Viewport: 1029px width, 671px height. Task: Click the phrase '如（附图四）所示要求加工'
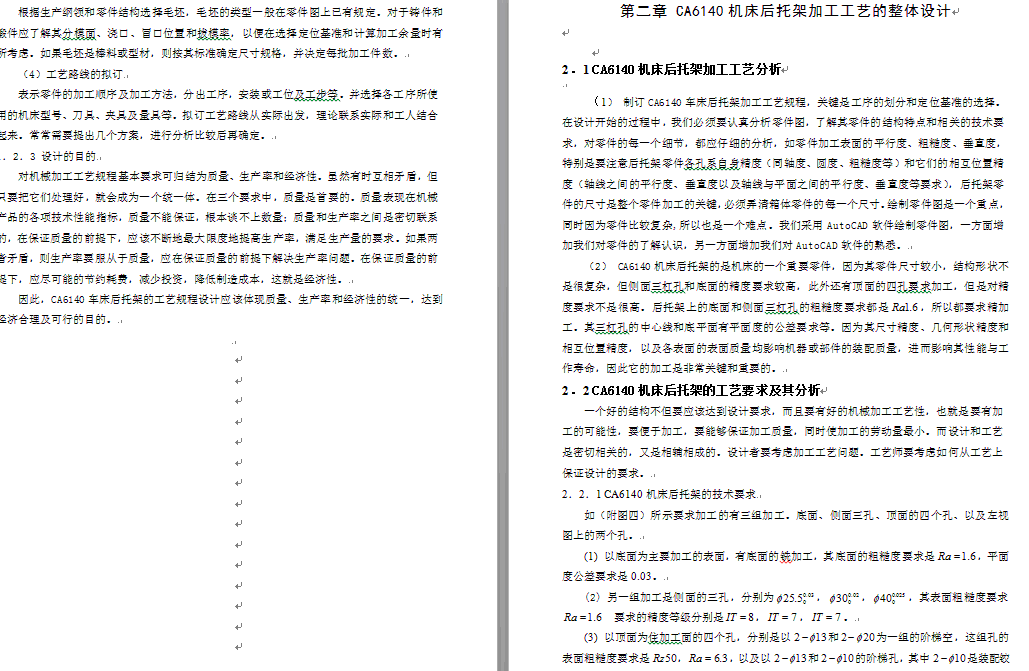point(657,515)
